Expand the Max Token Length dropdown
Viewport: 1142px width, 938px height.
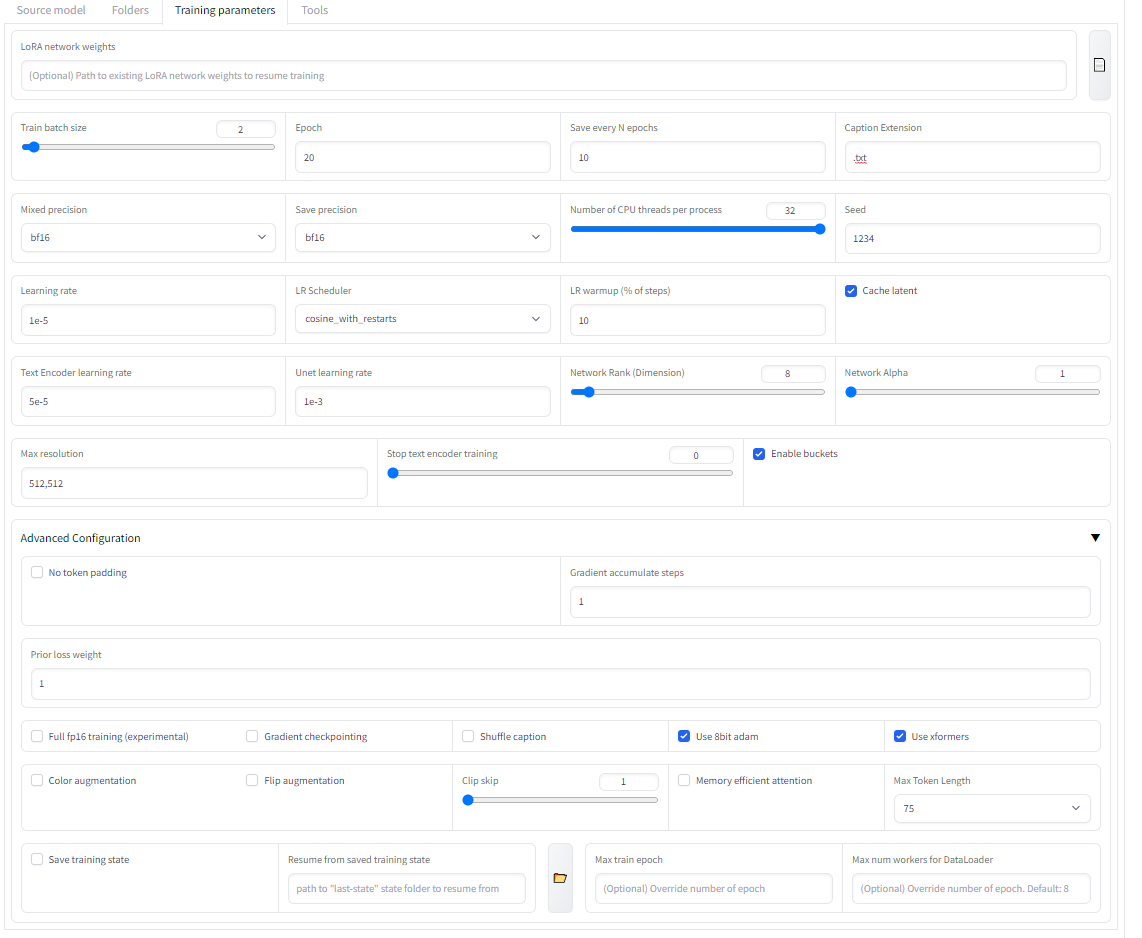(x=991, y=808)
